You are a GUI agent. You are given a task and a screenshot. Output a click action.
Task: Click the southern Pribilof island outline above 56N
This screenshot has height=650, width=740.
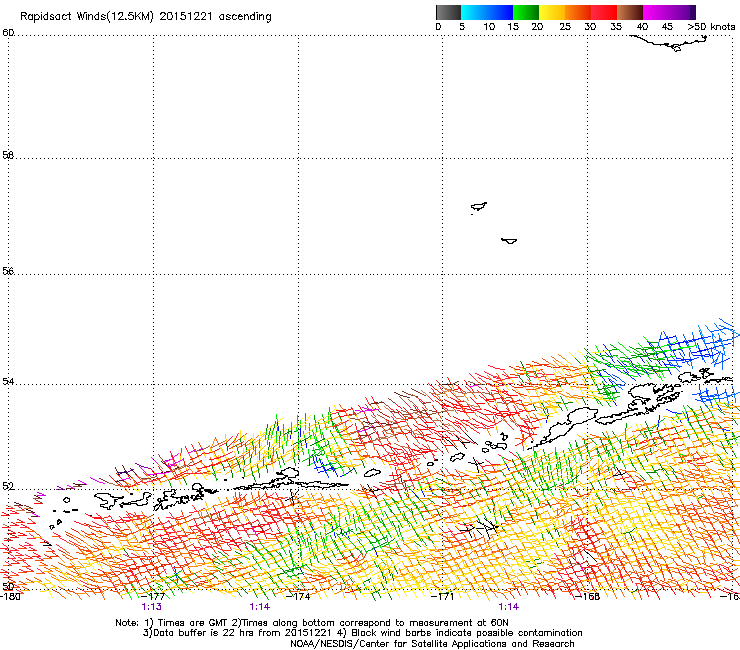[509, 241]
